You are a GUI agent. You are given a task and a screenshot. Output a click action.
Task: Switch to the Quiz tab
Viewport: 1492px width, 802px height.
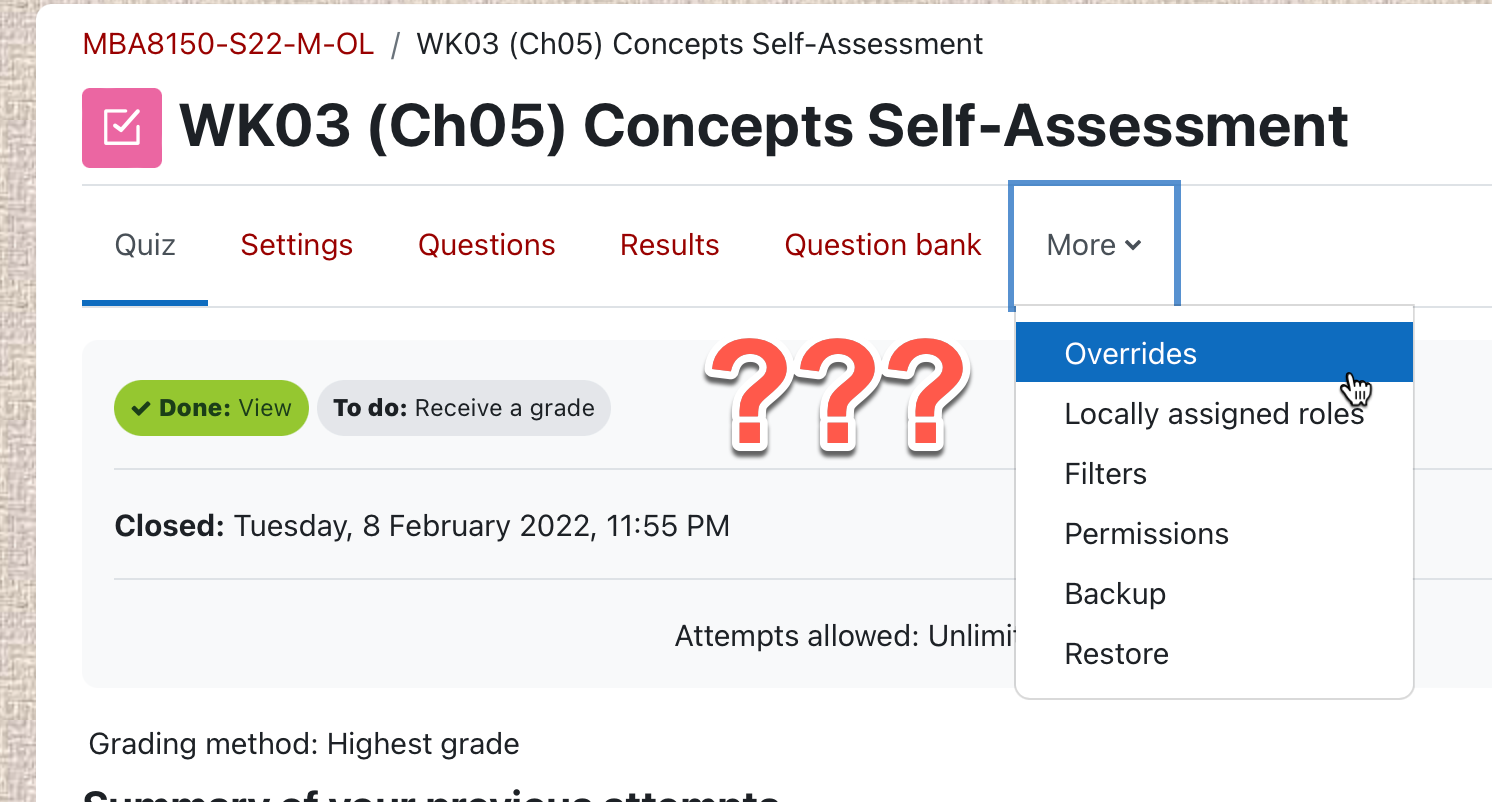point(145,245)
